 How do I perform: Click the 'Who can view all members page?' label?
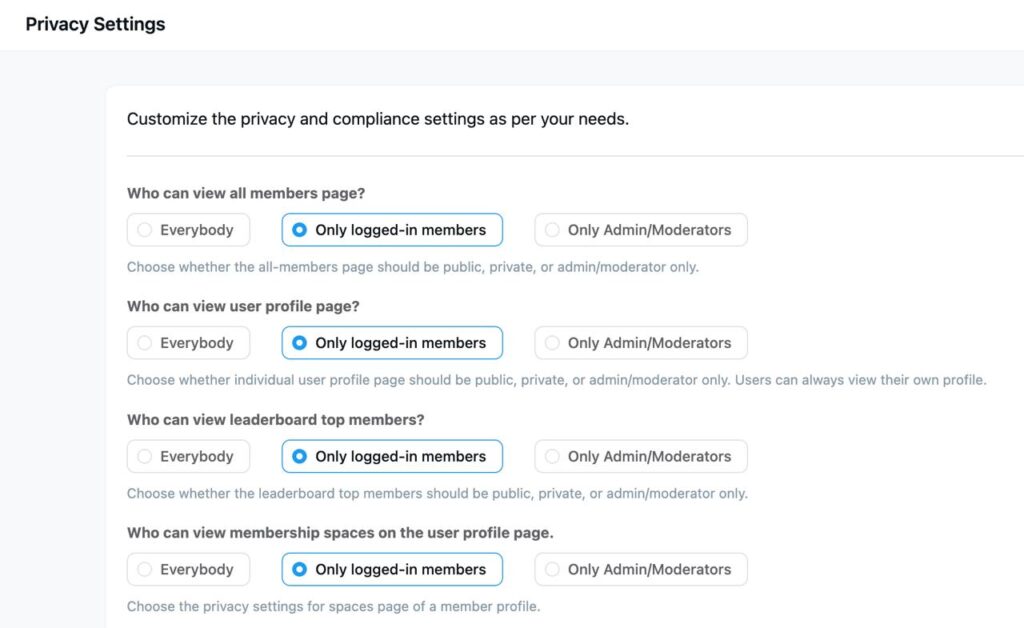point(246,193)
